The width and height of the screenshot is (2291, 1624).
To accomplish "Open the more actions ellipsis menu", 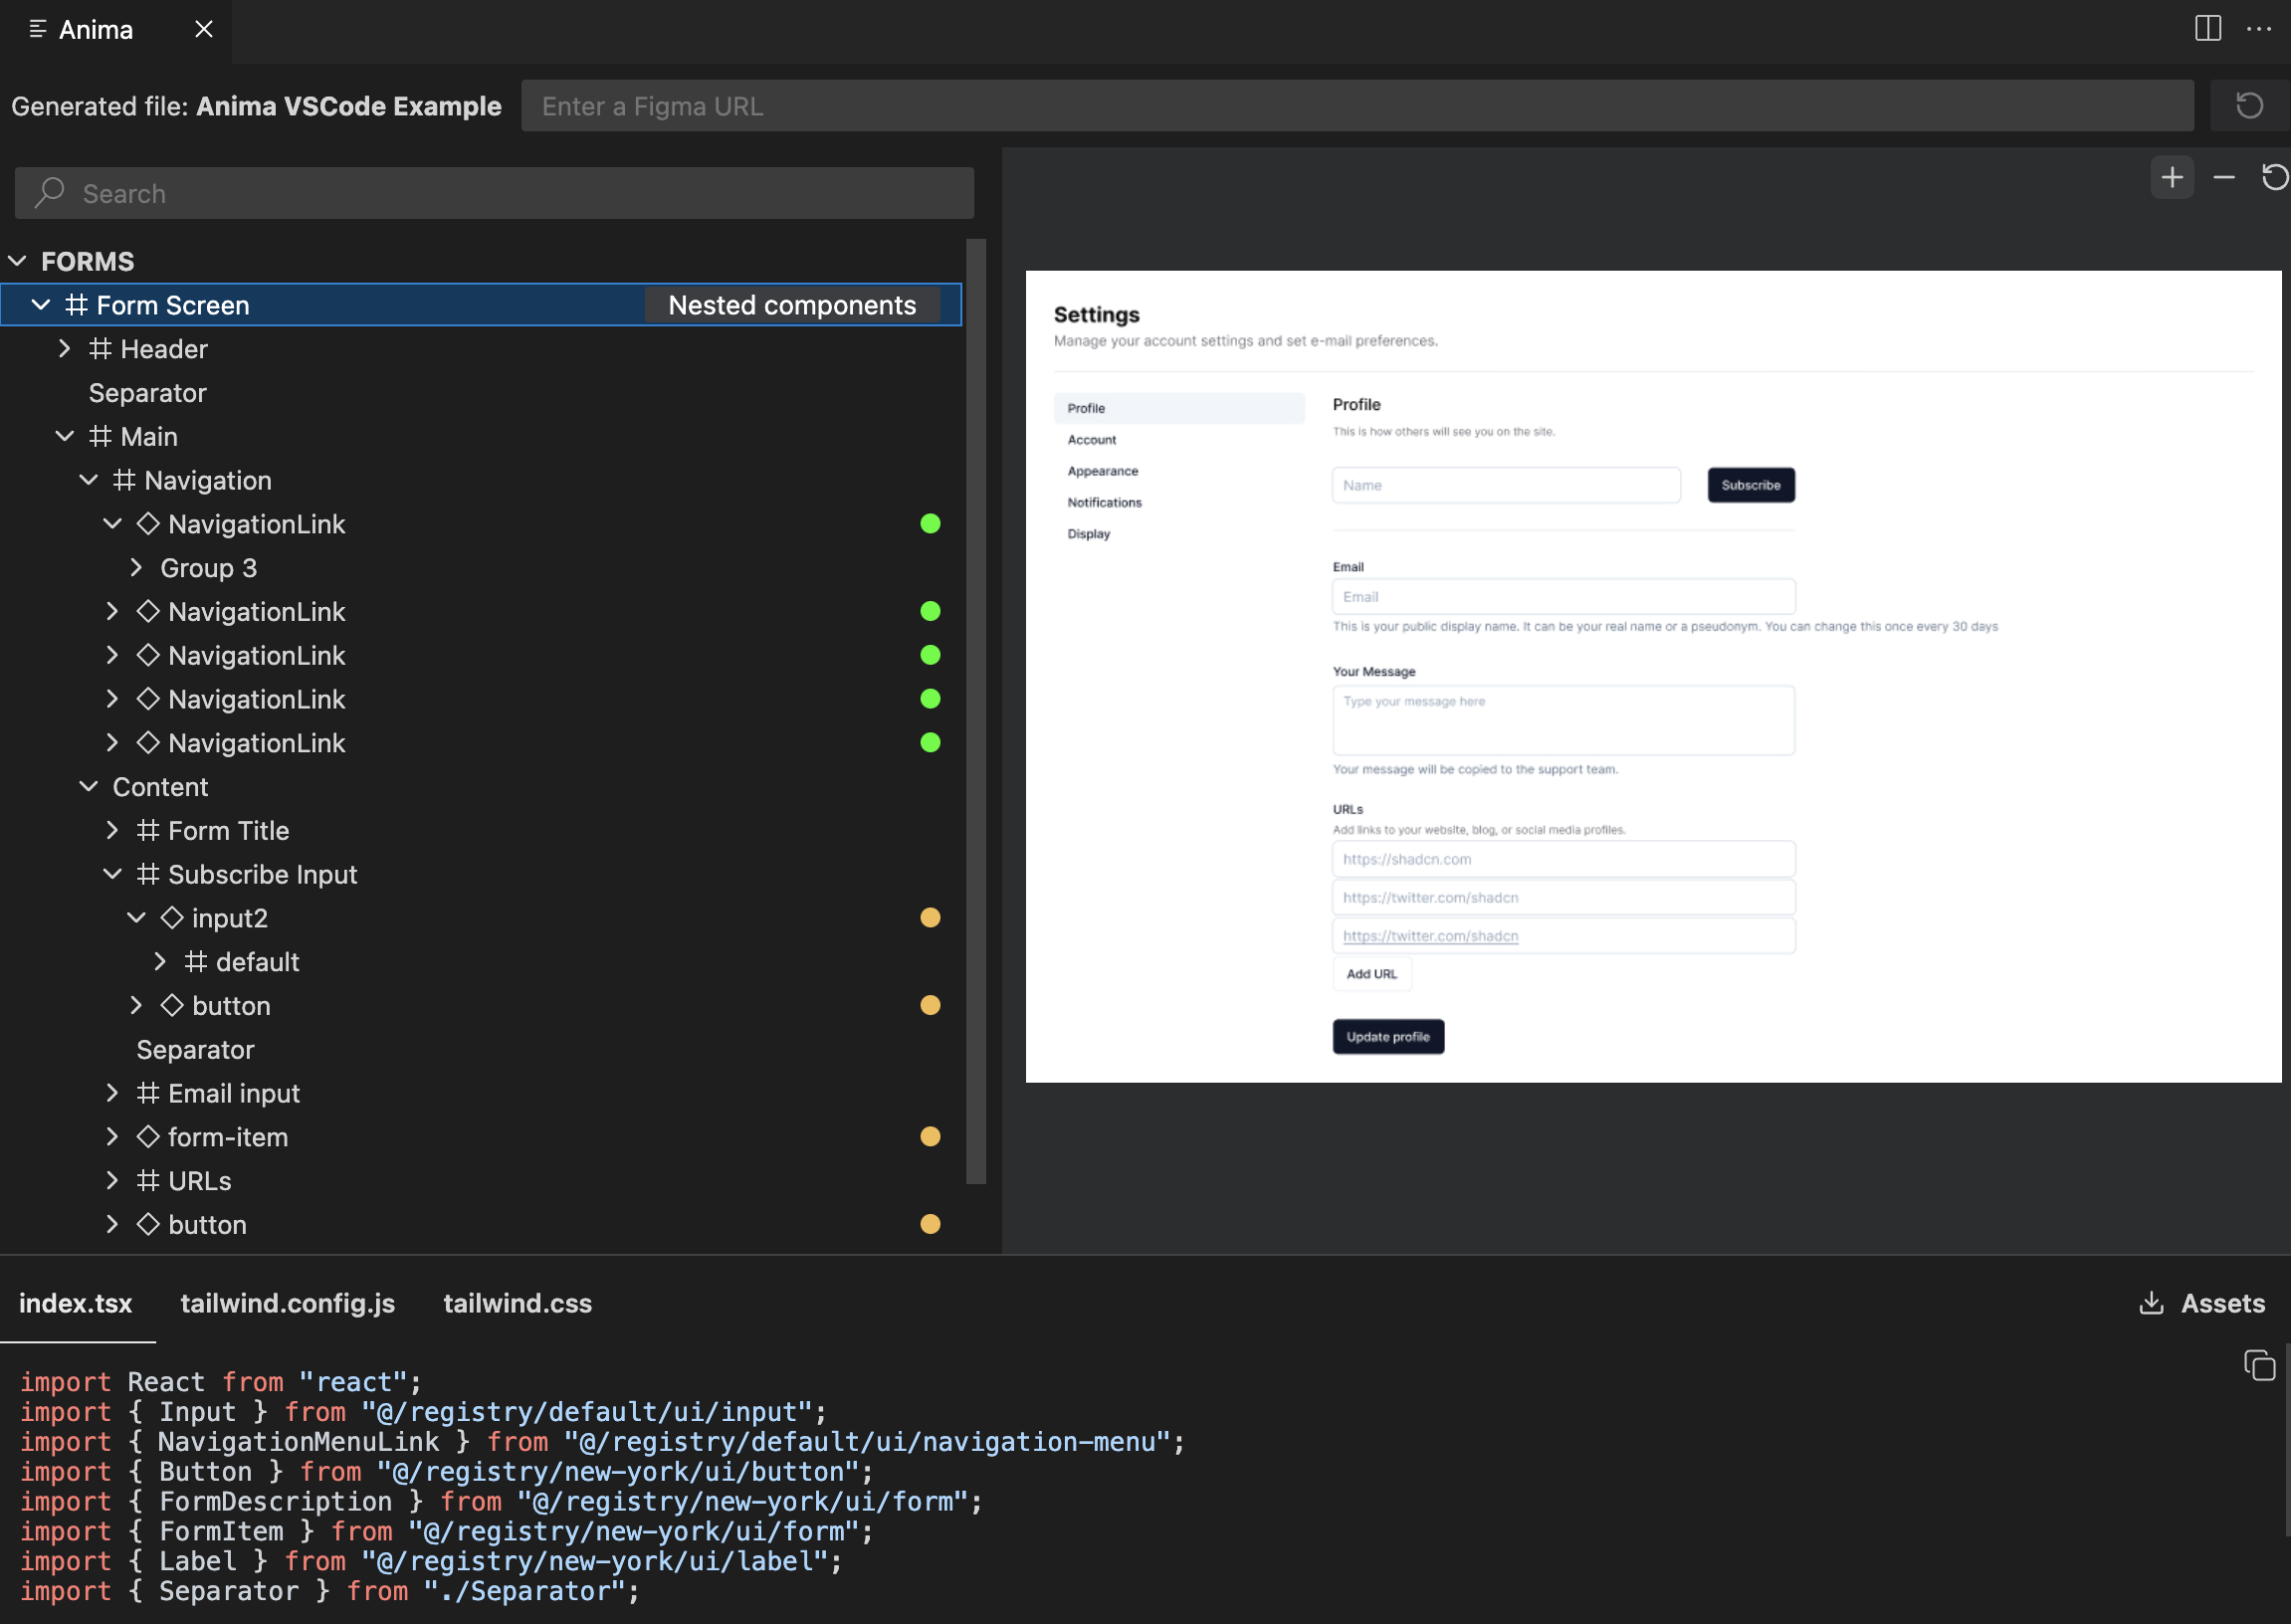I will 2259,29.
